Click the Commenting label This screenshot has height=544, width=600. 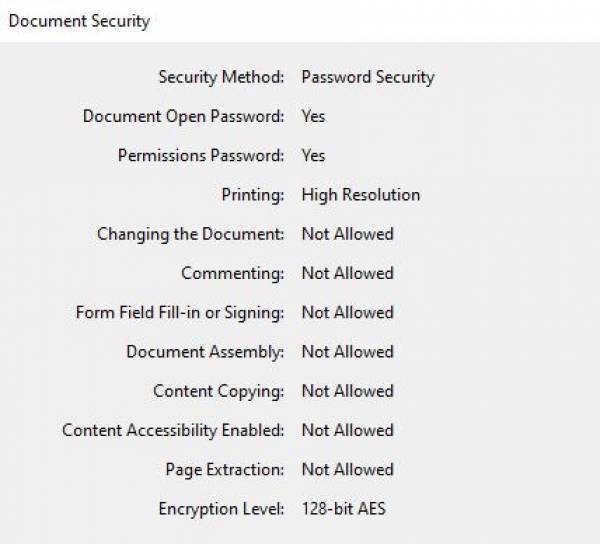(x=232, y=273)
